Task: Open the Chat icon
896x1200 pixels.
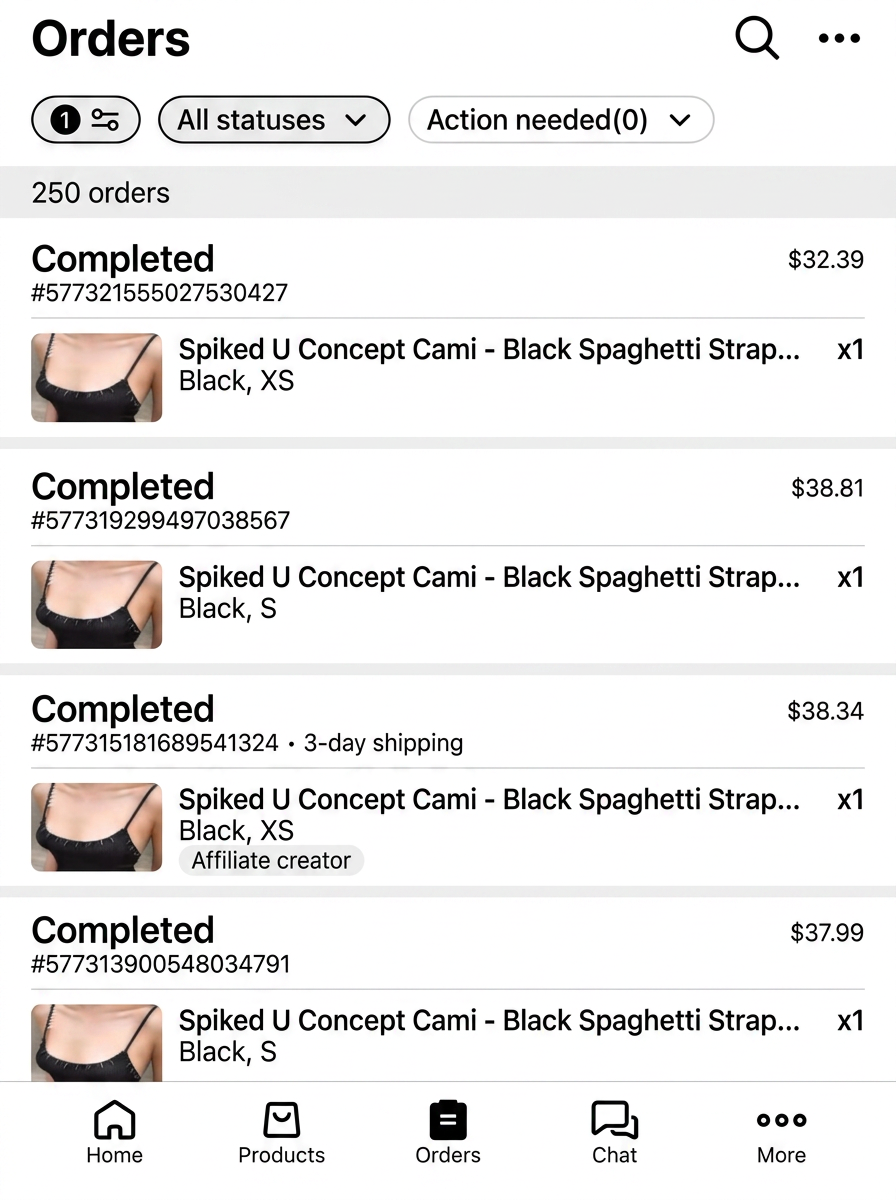Action: (x=613, y=1120)
